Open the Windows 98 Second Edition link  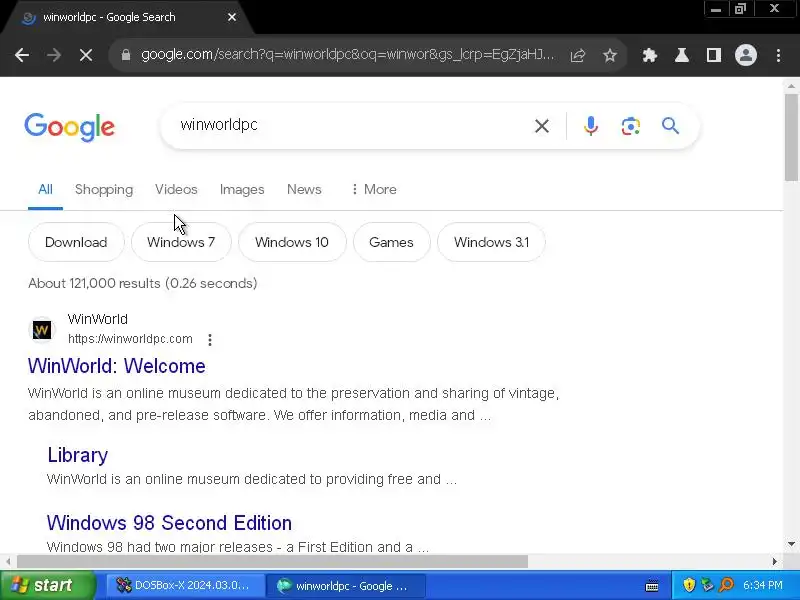[x=169, y=523]
